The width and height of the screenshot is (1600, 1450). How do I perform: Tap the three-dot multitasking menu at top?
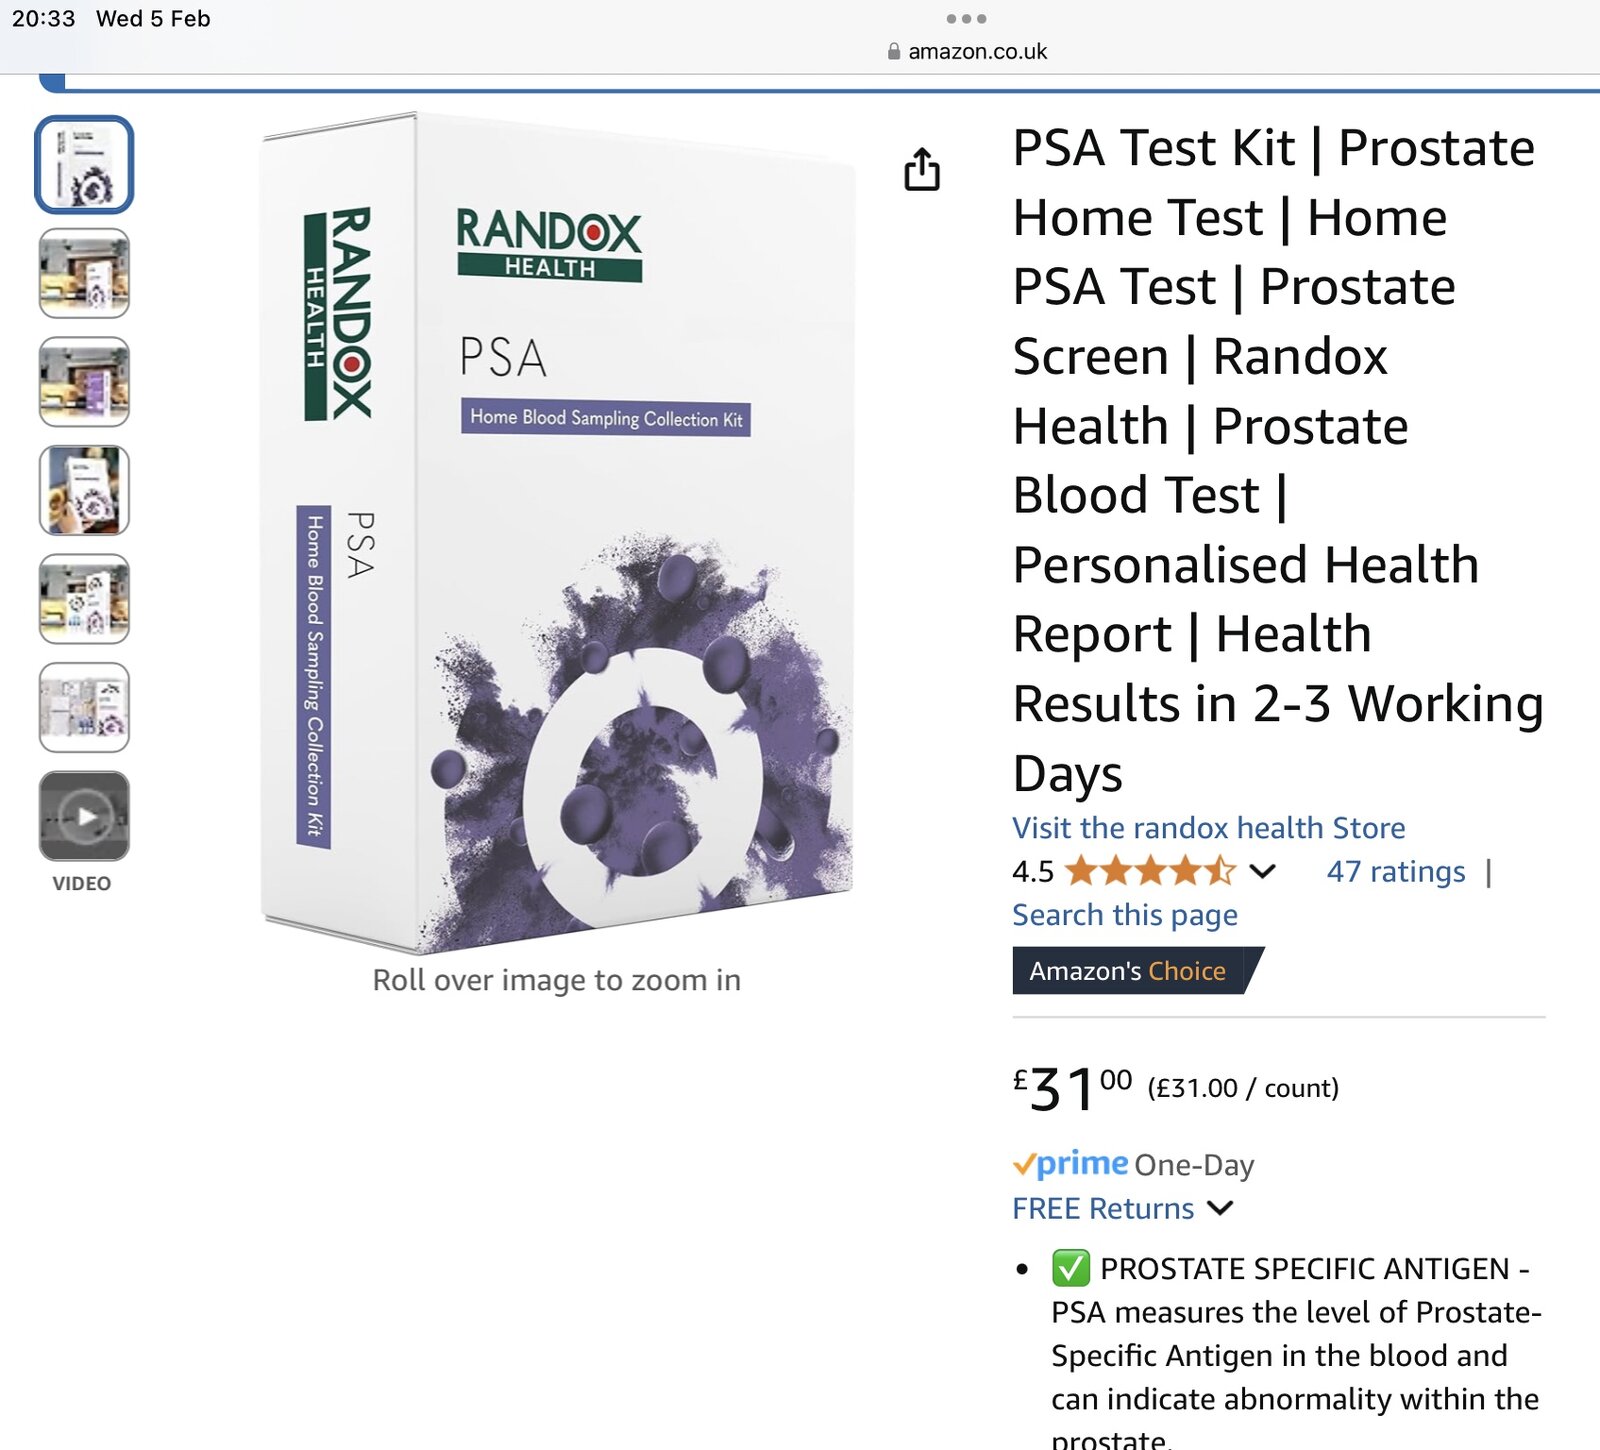point(966,19)
